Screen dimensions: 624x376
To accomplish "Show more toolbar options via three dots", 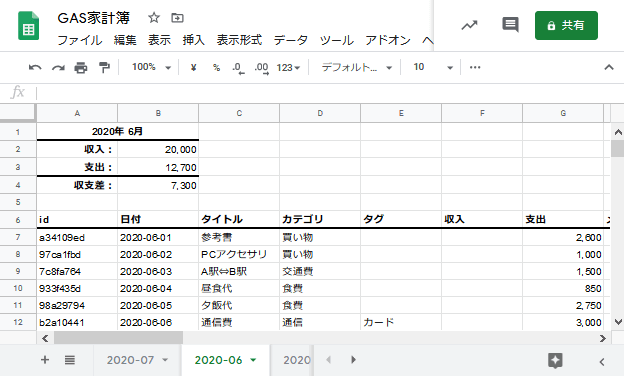I will [x=475, y=67].
